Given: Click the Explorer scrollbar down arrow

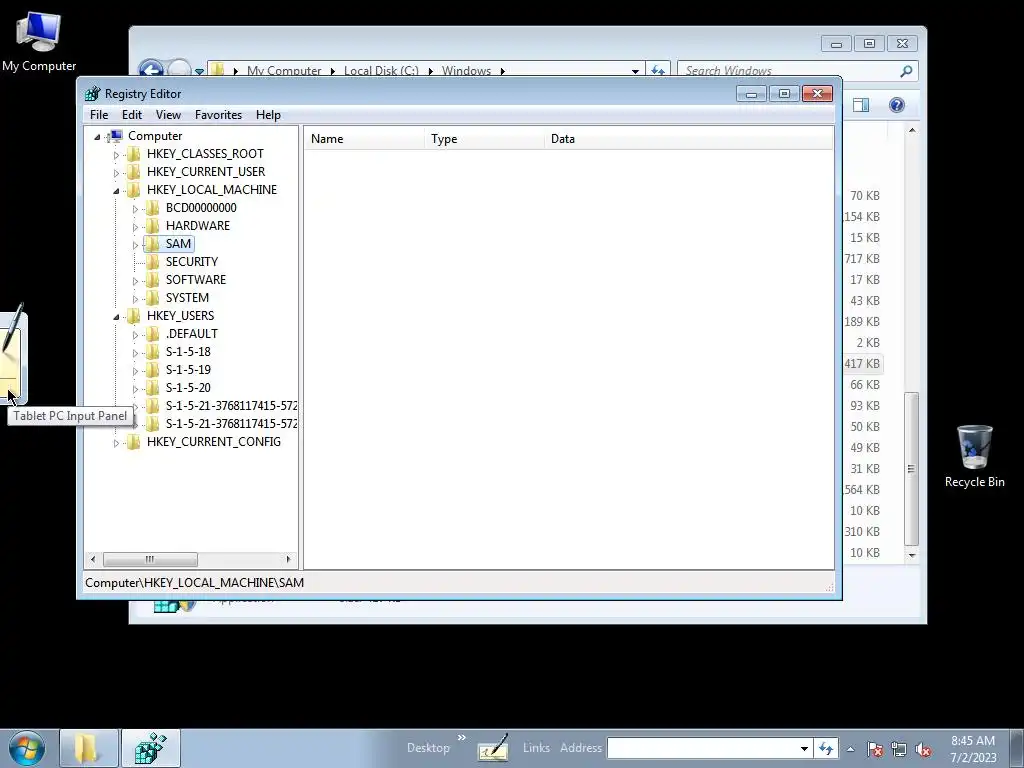Looking at the screenshot, I should (912, 555).
